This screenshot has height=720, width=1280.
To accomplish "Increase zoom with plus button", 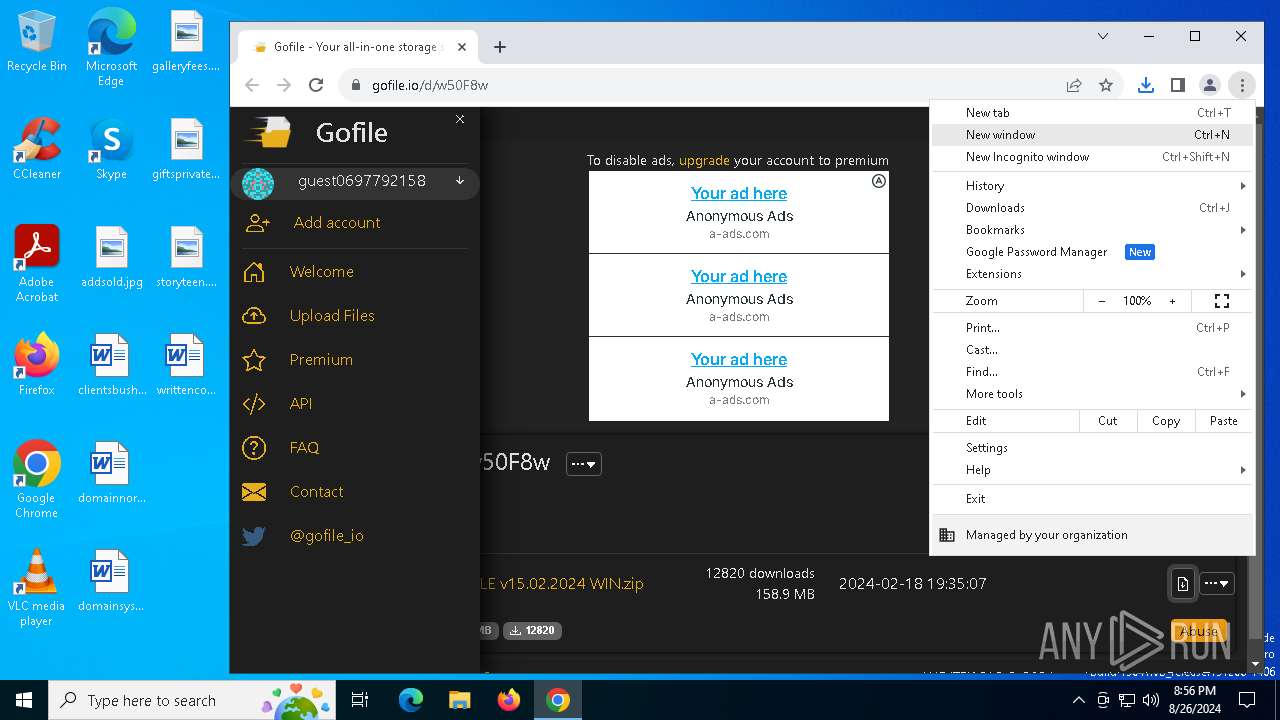I will point(1172,301).
